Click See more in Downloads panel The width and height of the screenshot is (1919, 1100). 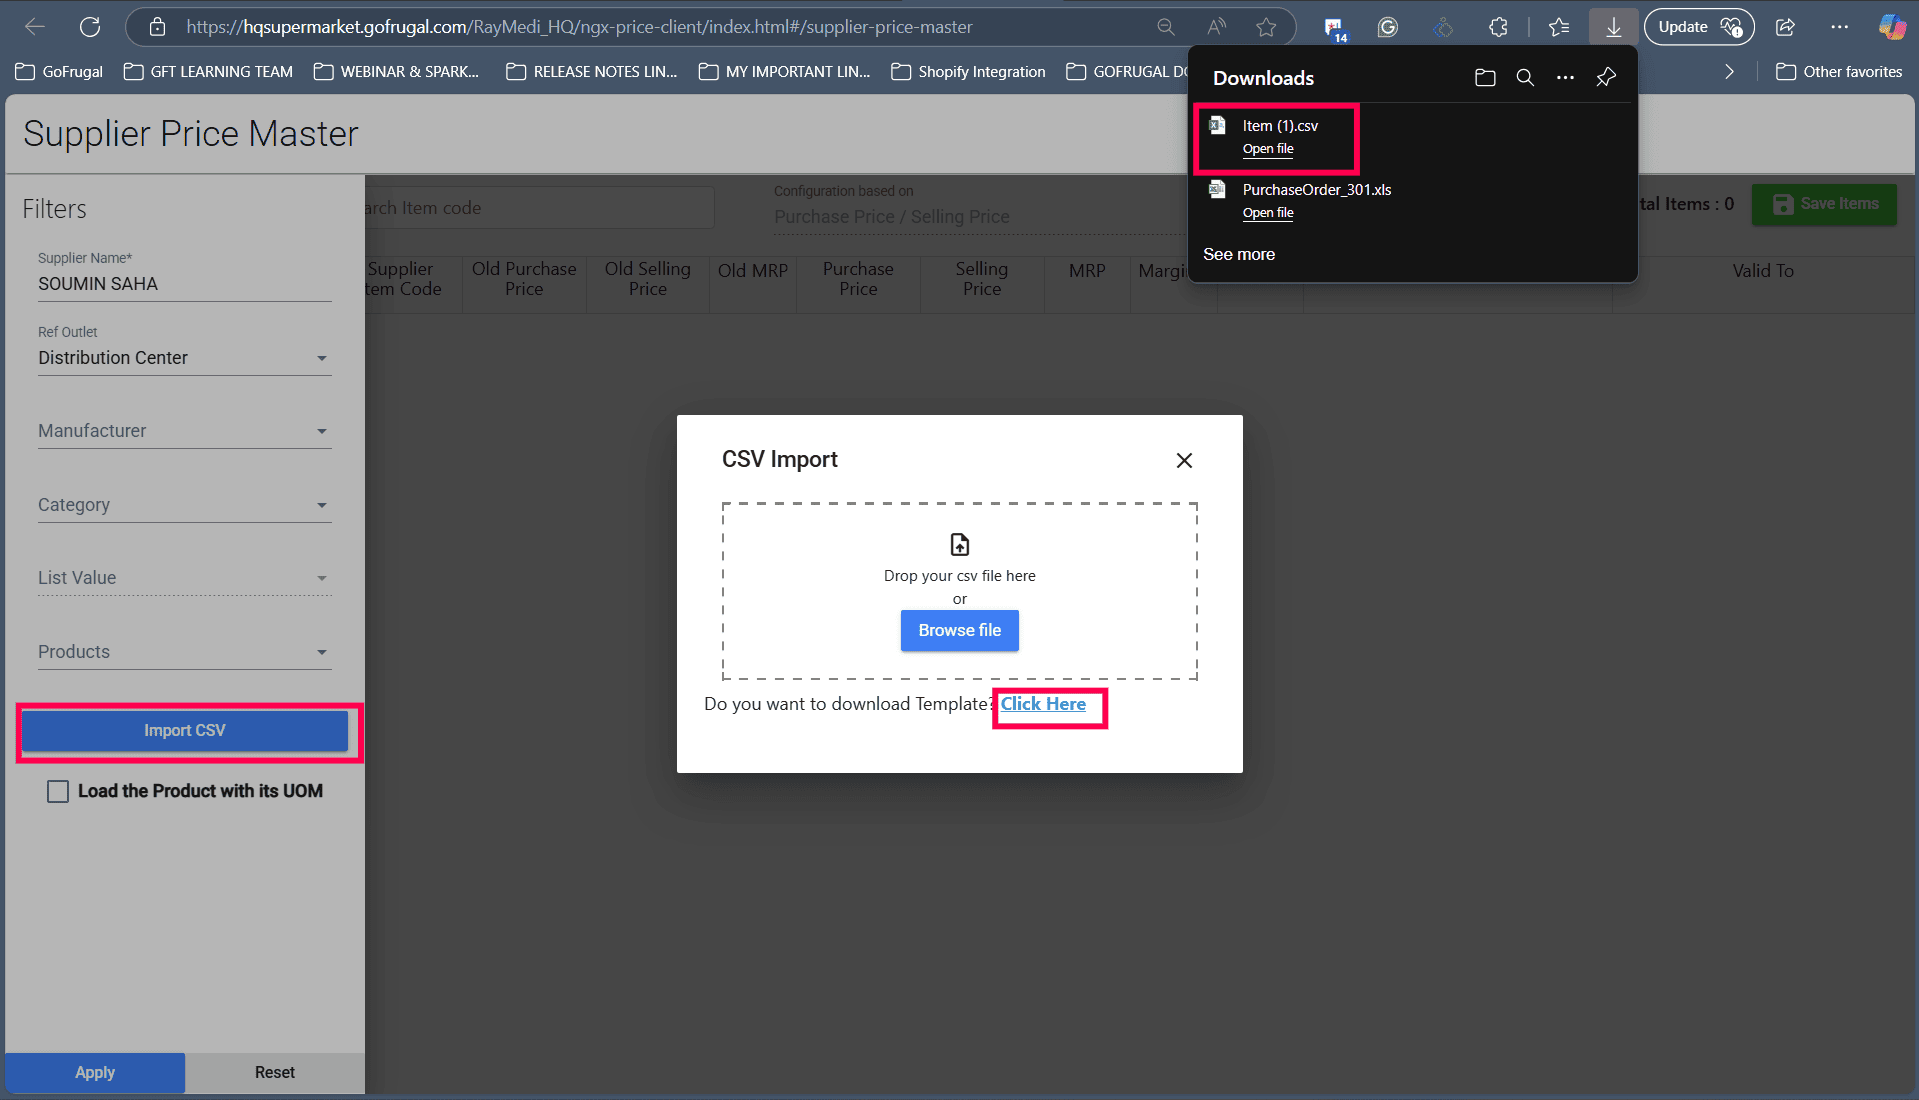tap(1239, 254)
